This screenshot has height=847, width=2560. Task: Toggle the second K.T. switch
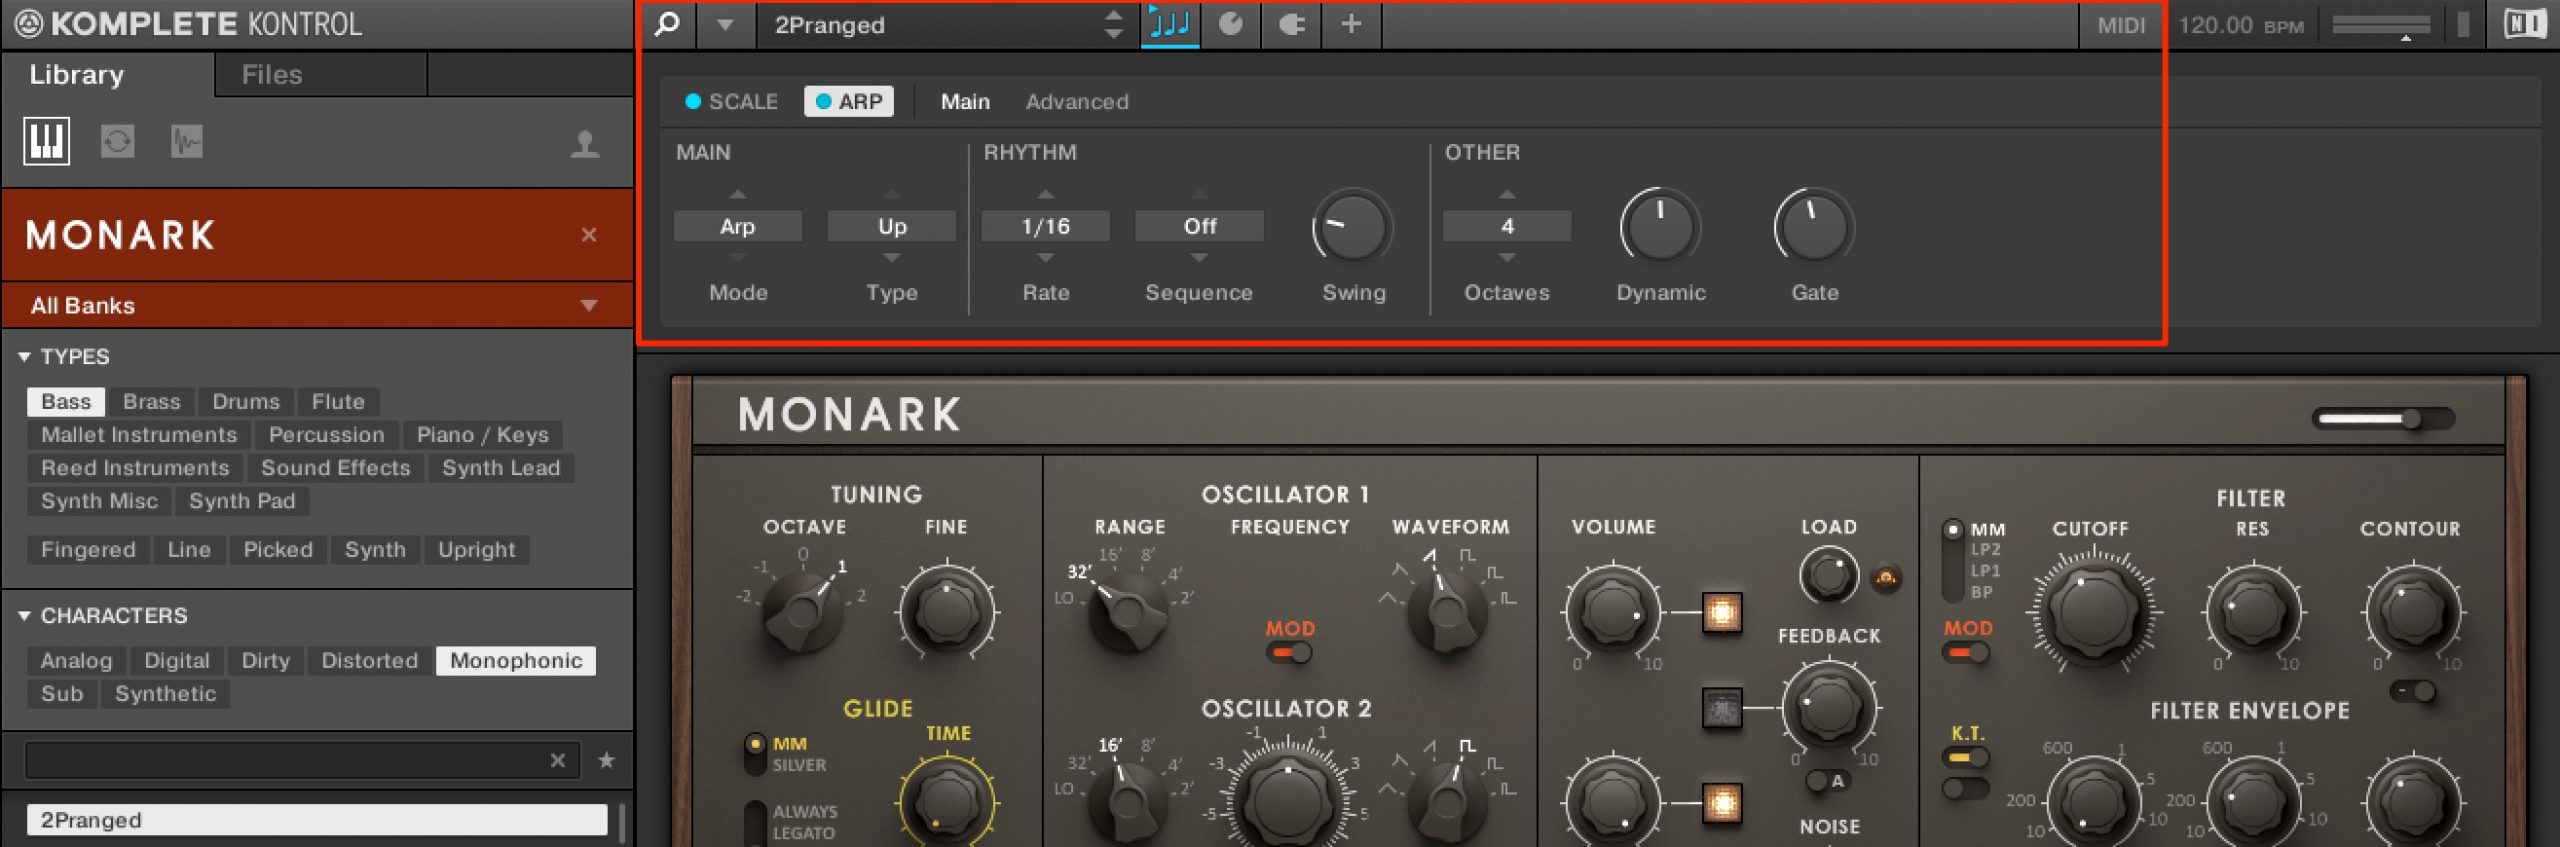tap(1966, 789)
